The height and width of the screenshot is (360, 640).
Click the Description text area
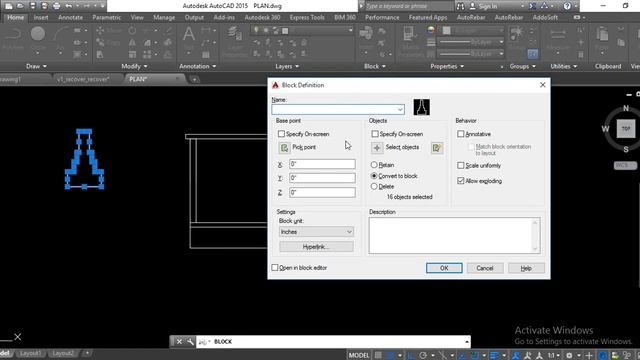point(454,236)
